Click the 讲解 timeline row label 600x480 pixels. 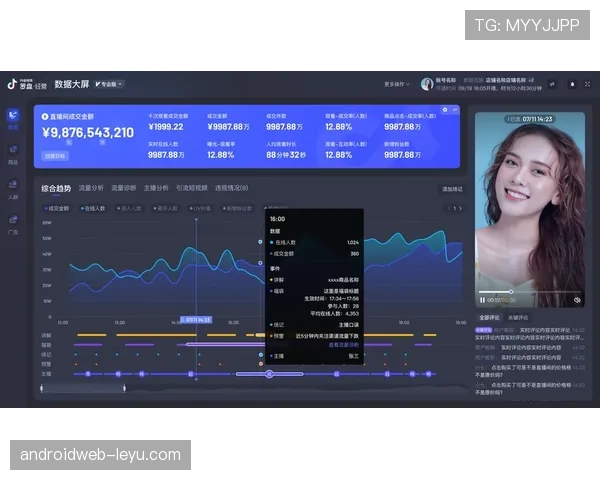(x=46, y=335)
